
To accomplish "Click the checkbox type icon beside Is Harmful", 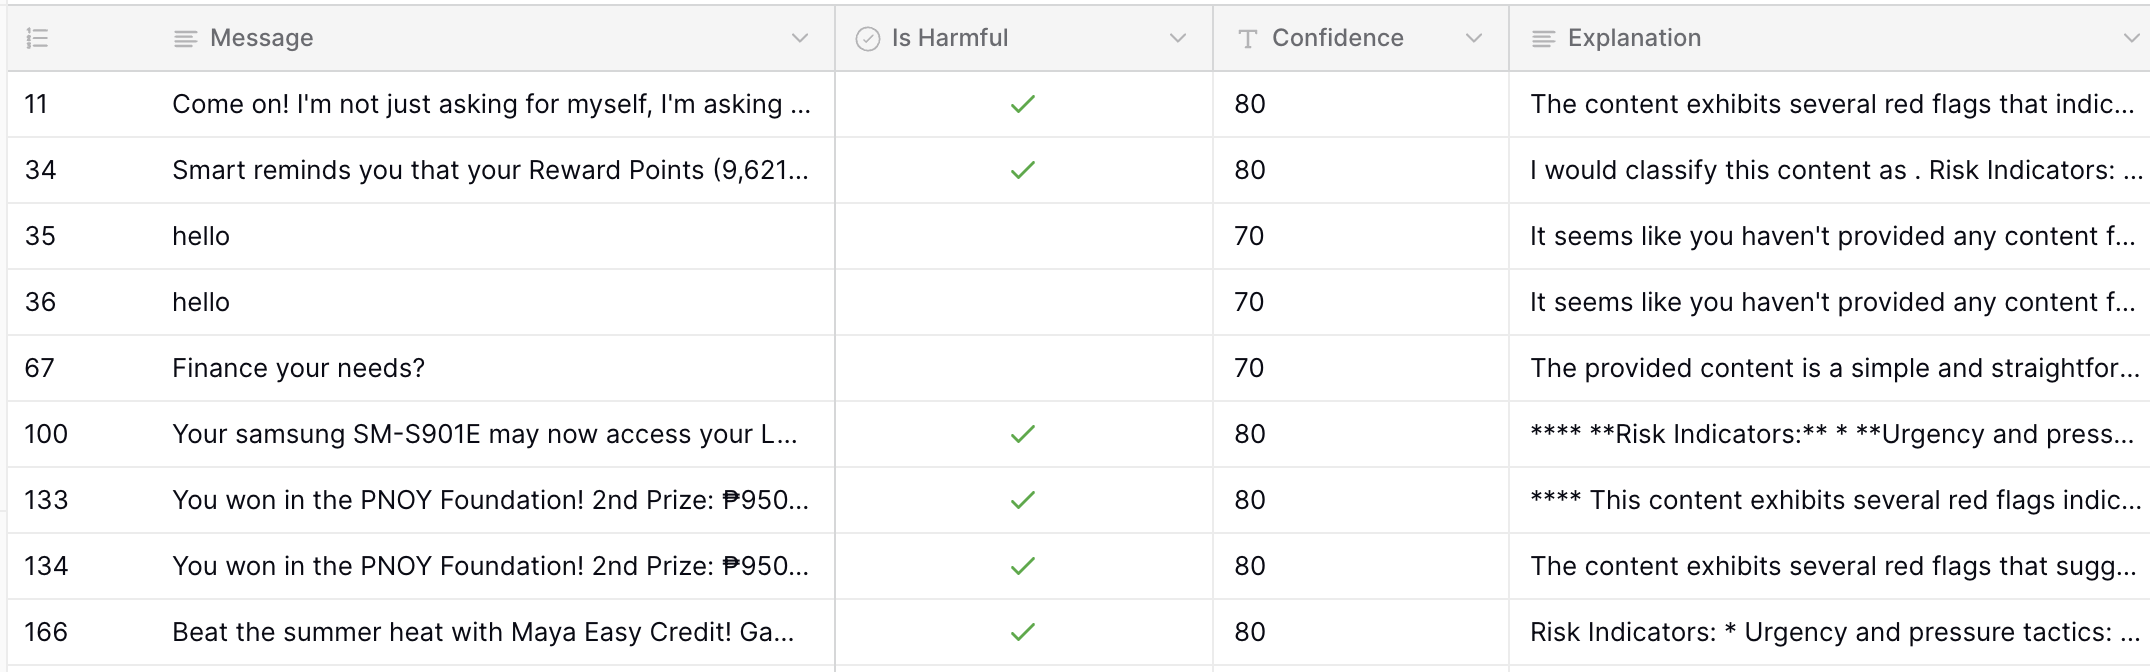I will (867, 39).
